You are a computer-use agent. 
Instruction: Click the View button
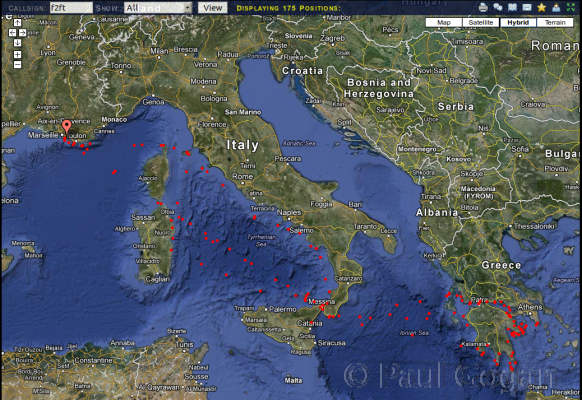[x=213, y=8]
